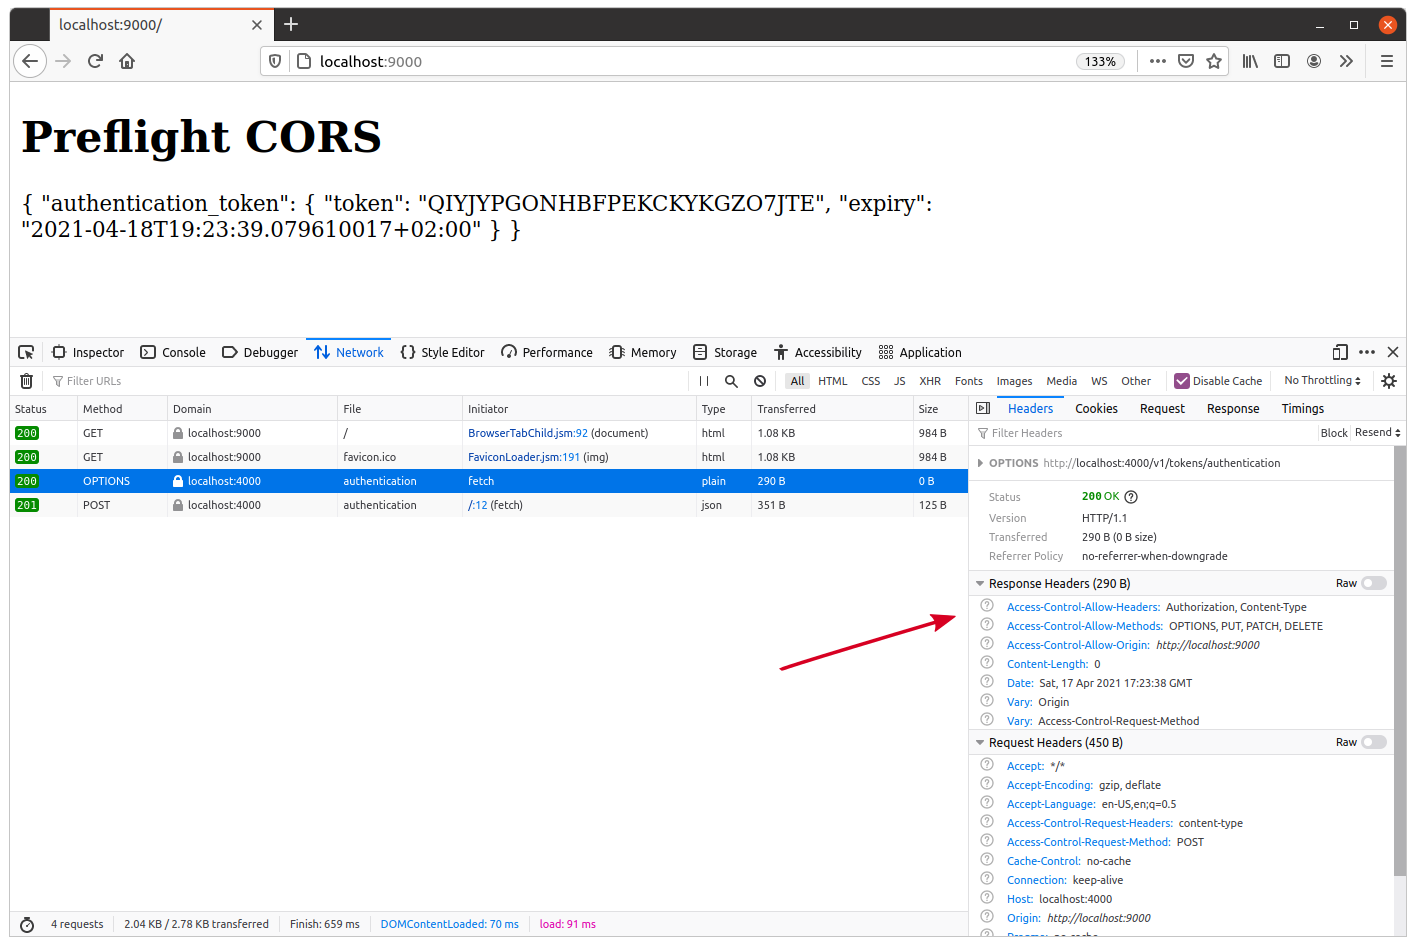Image resolution: width=1416 pixels, height=946 pixels.
Task: Open the Timings tab in details panel
Action: 1302,409
